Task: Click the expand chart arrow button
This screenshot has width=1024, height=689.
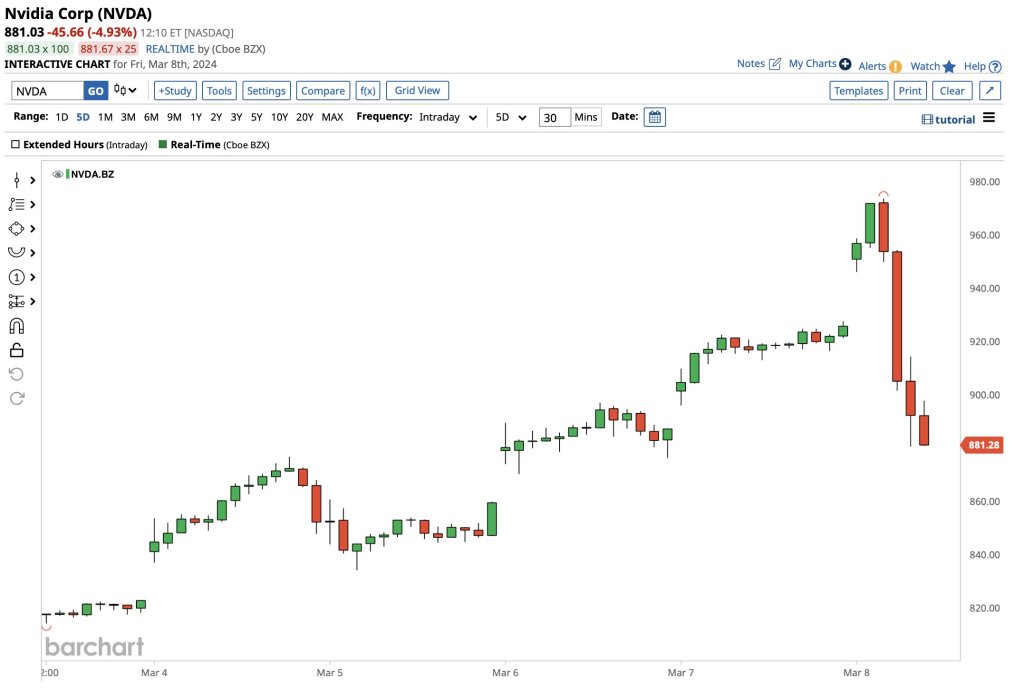Action: (988, 91)
